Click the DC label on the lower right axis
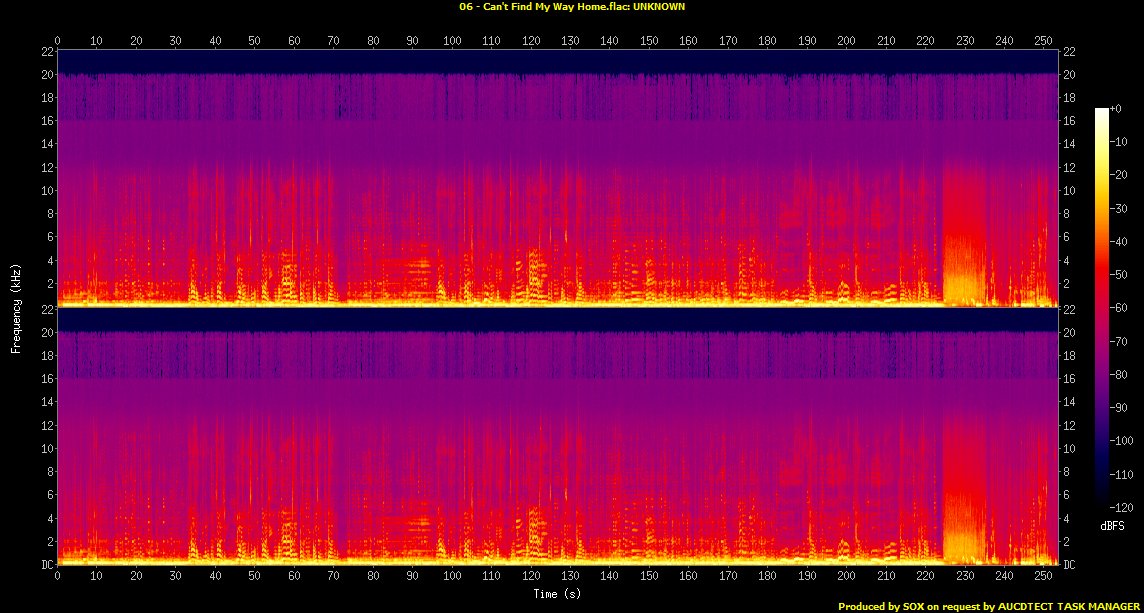This screenshot has height=613, width=1144. pyautogui.click(x=1071, y=565)
